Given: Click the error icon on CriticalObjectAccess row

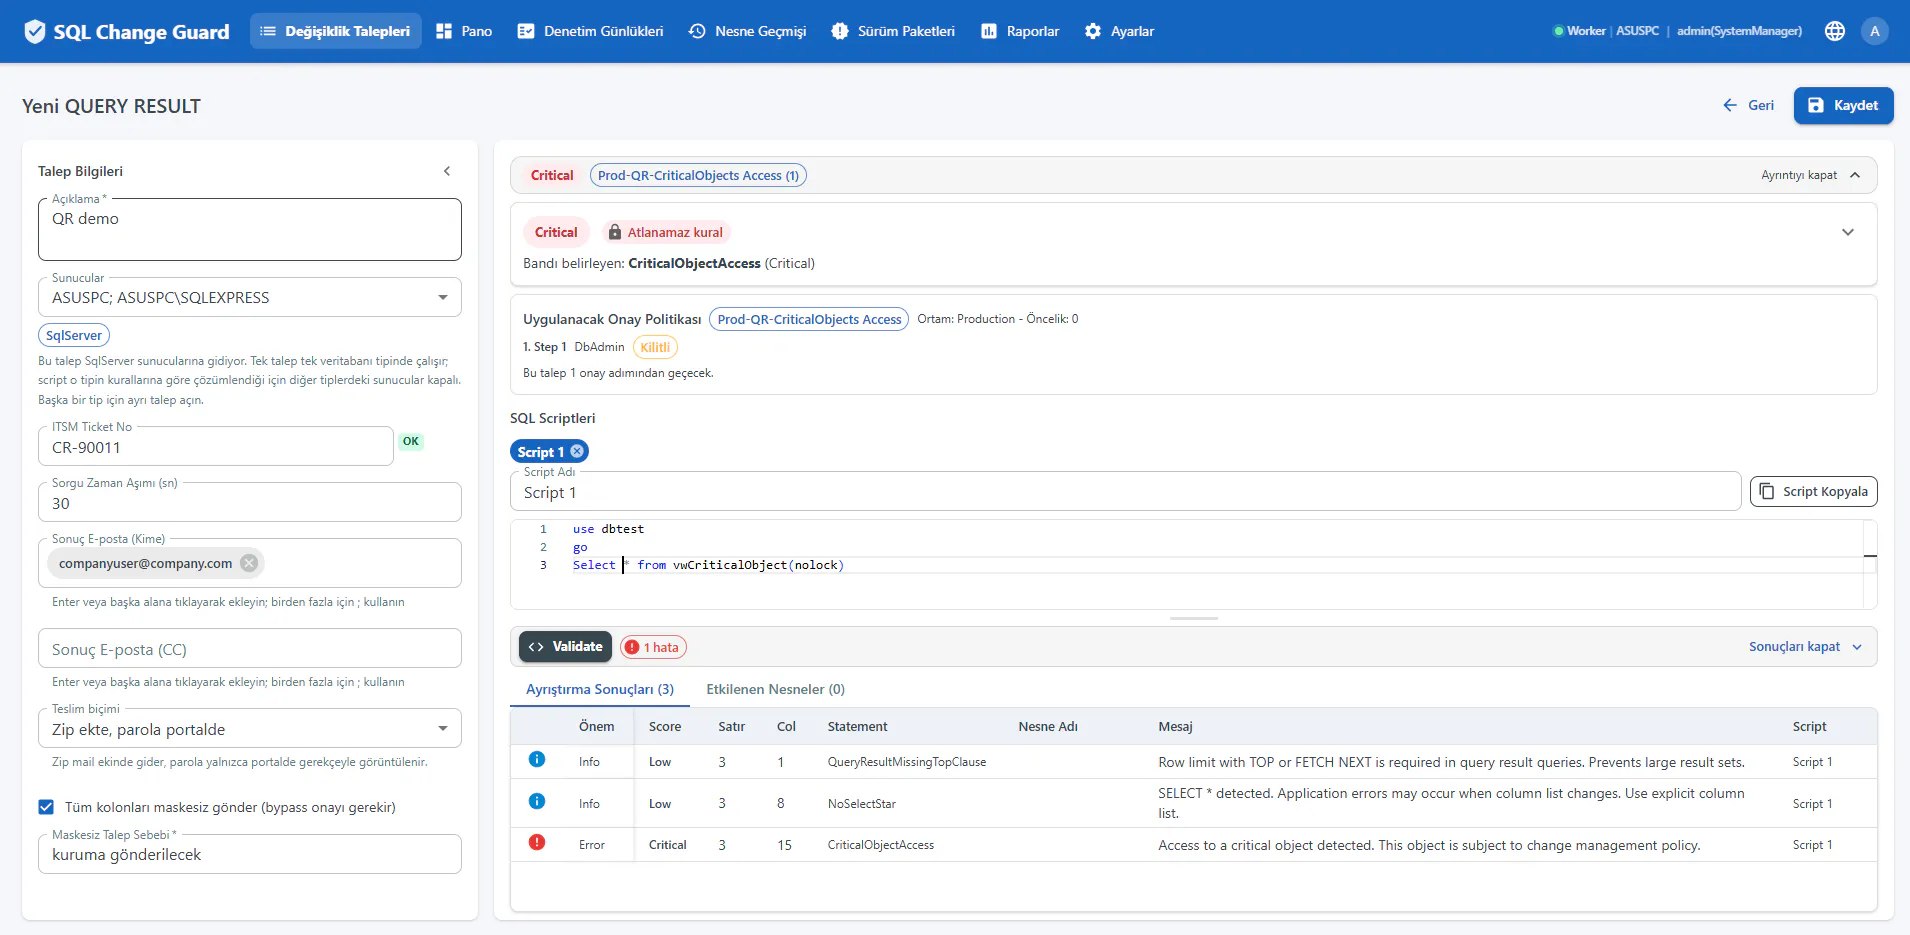Looking at the screenshot, I should click(537, 843).
